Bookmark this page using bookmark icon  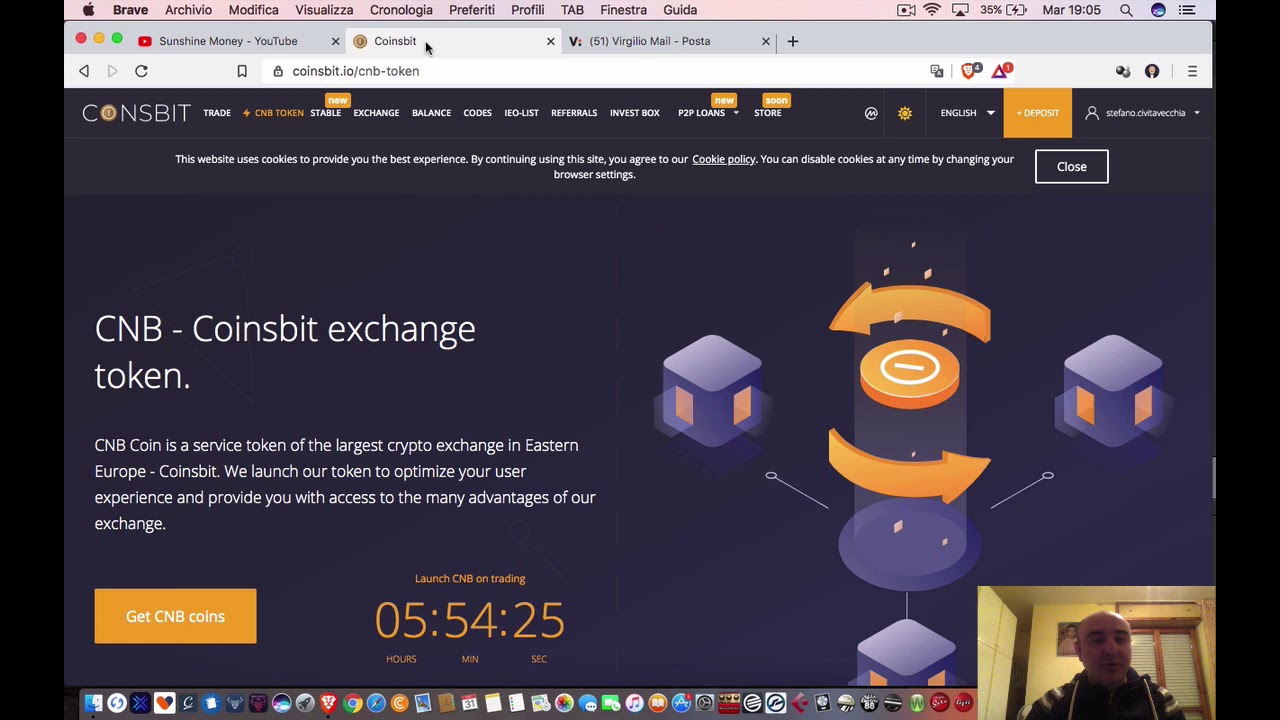point(242,71)
